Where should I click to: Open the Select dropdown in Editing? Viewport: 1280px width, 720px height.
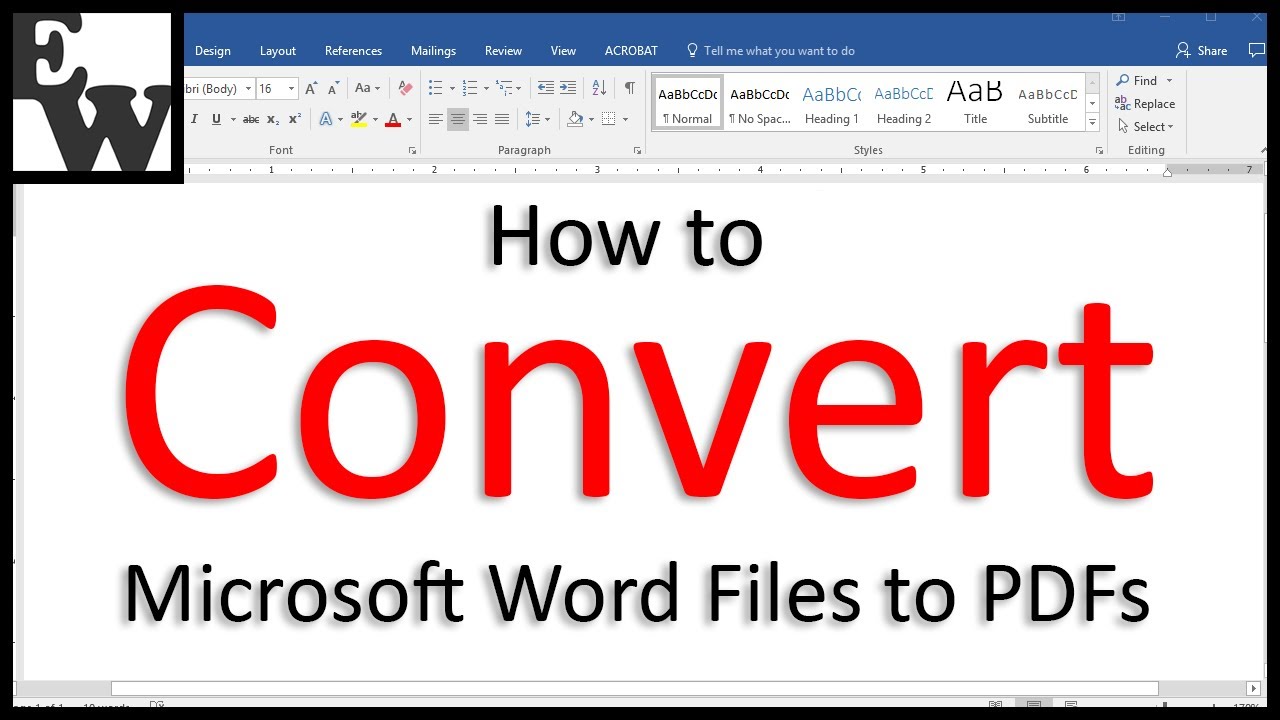pyautogui.click(x=1146, y=127)
